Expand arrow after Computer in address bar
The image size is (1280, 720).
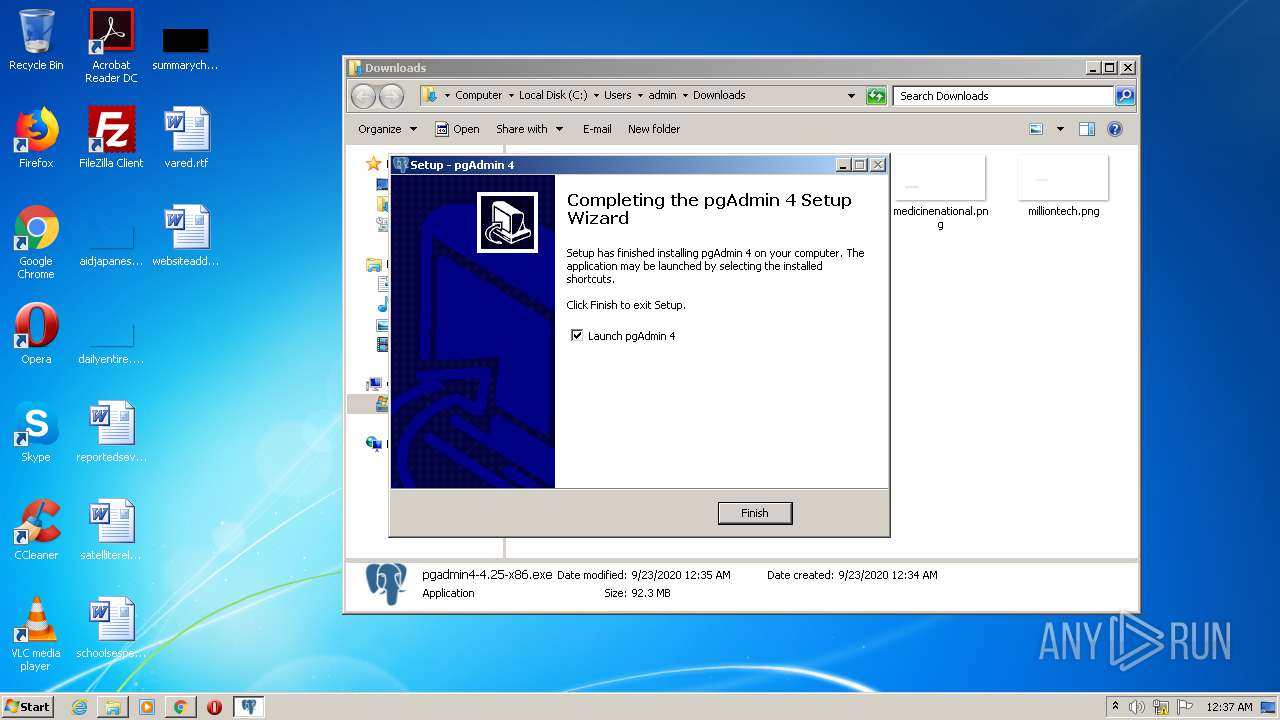510,96
